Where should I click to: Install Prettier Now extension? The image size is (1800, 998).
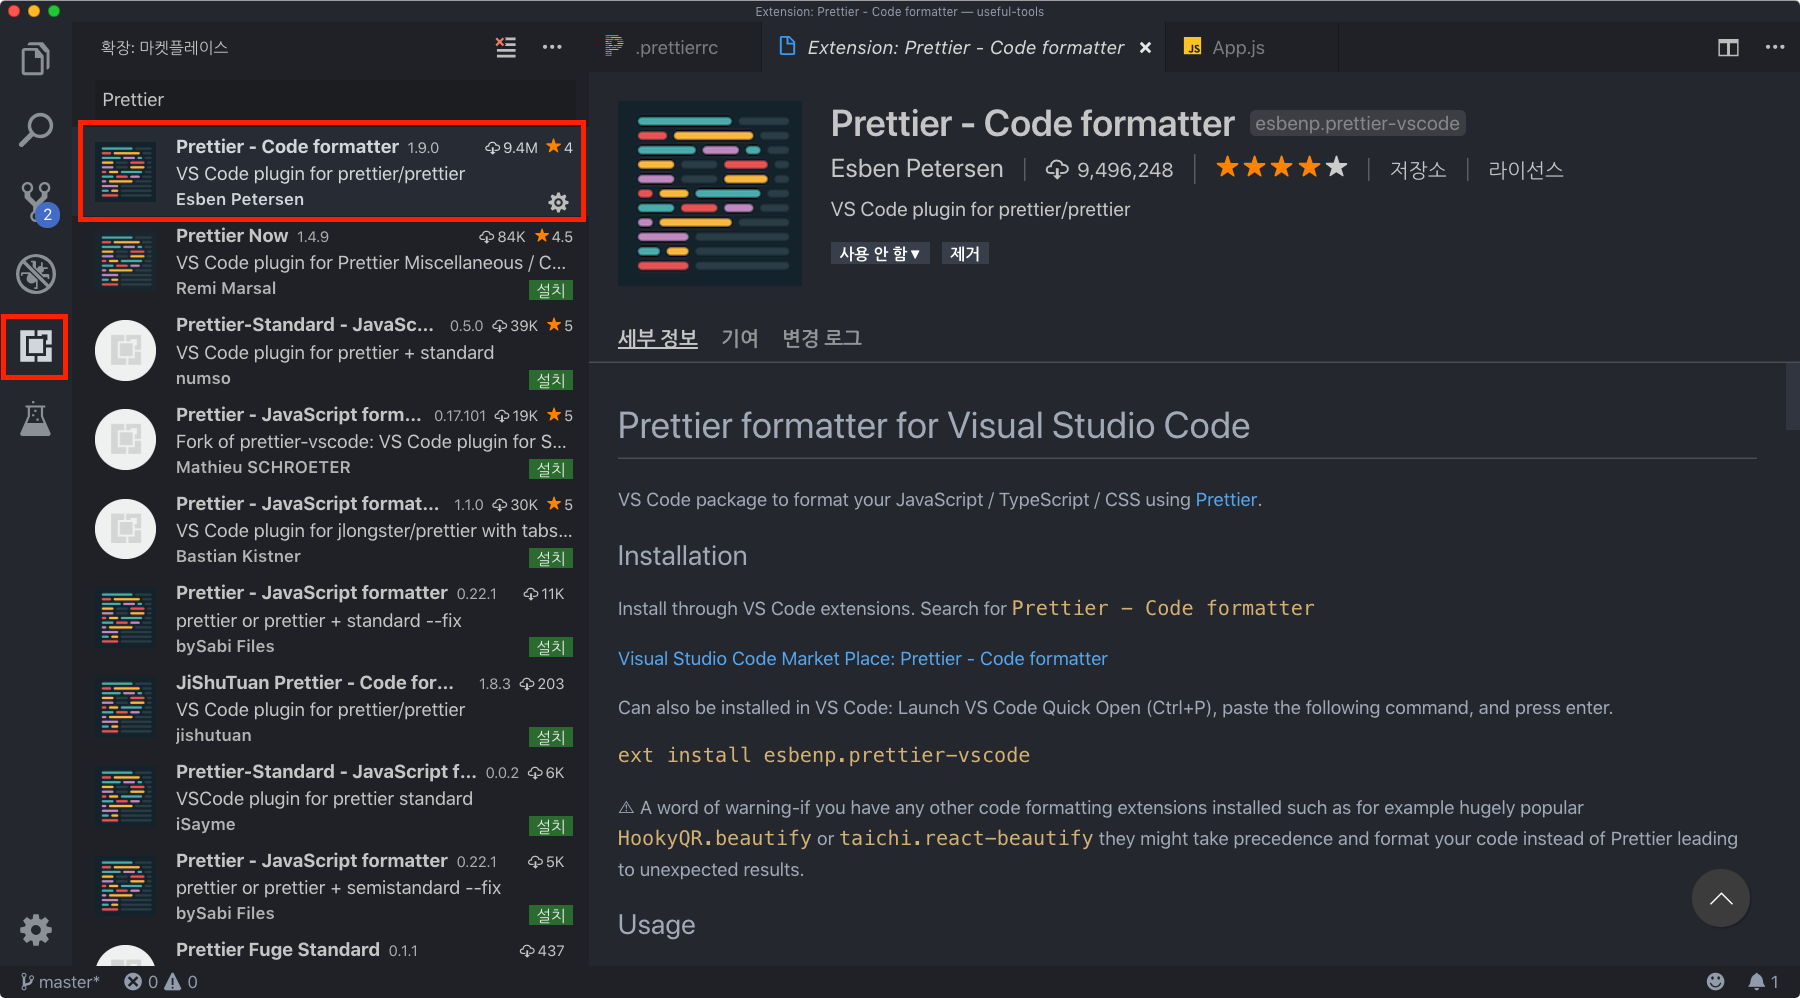pyautogui.click(x=551, y=290)
